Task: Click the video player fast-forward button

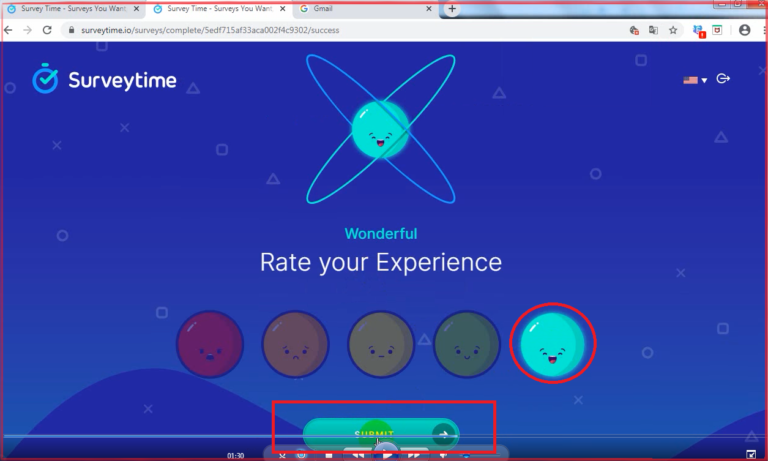Action: [414, 456]
